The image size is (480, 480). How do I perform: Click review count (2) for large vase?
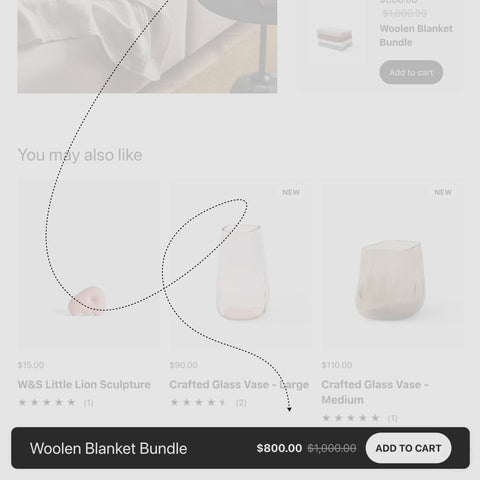pos(241,403)
